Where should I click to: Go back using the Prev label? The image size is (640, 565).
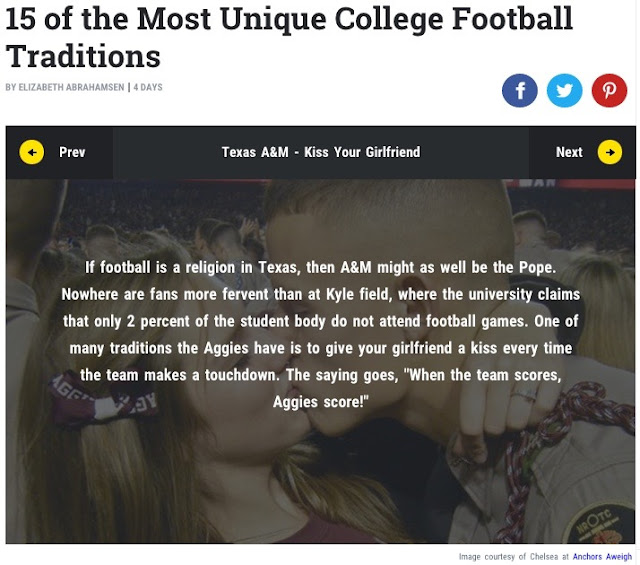[72, 152]
